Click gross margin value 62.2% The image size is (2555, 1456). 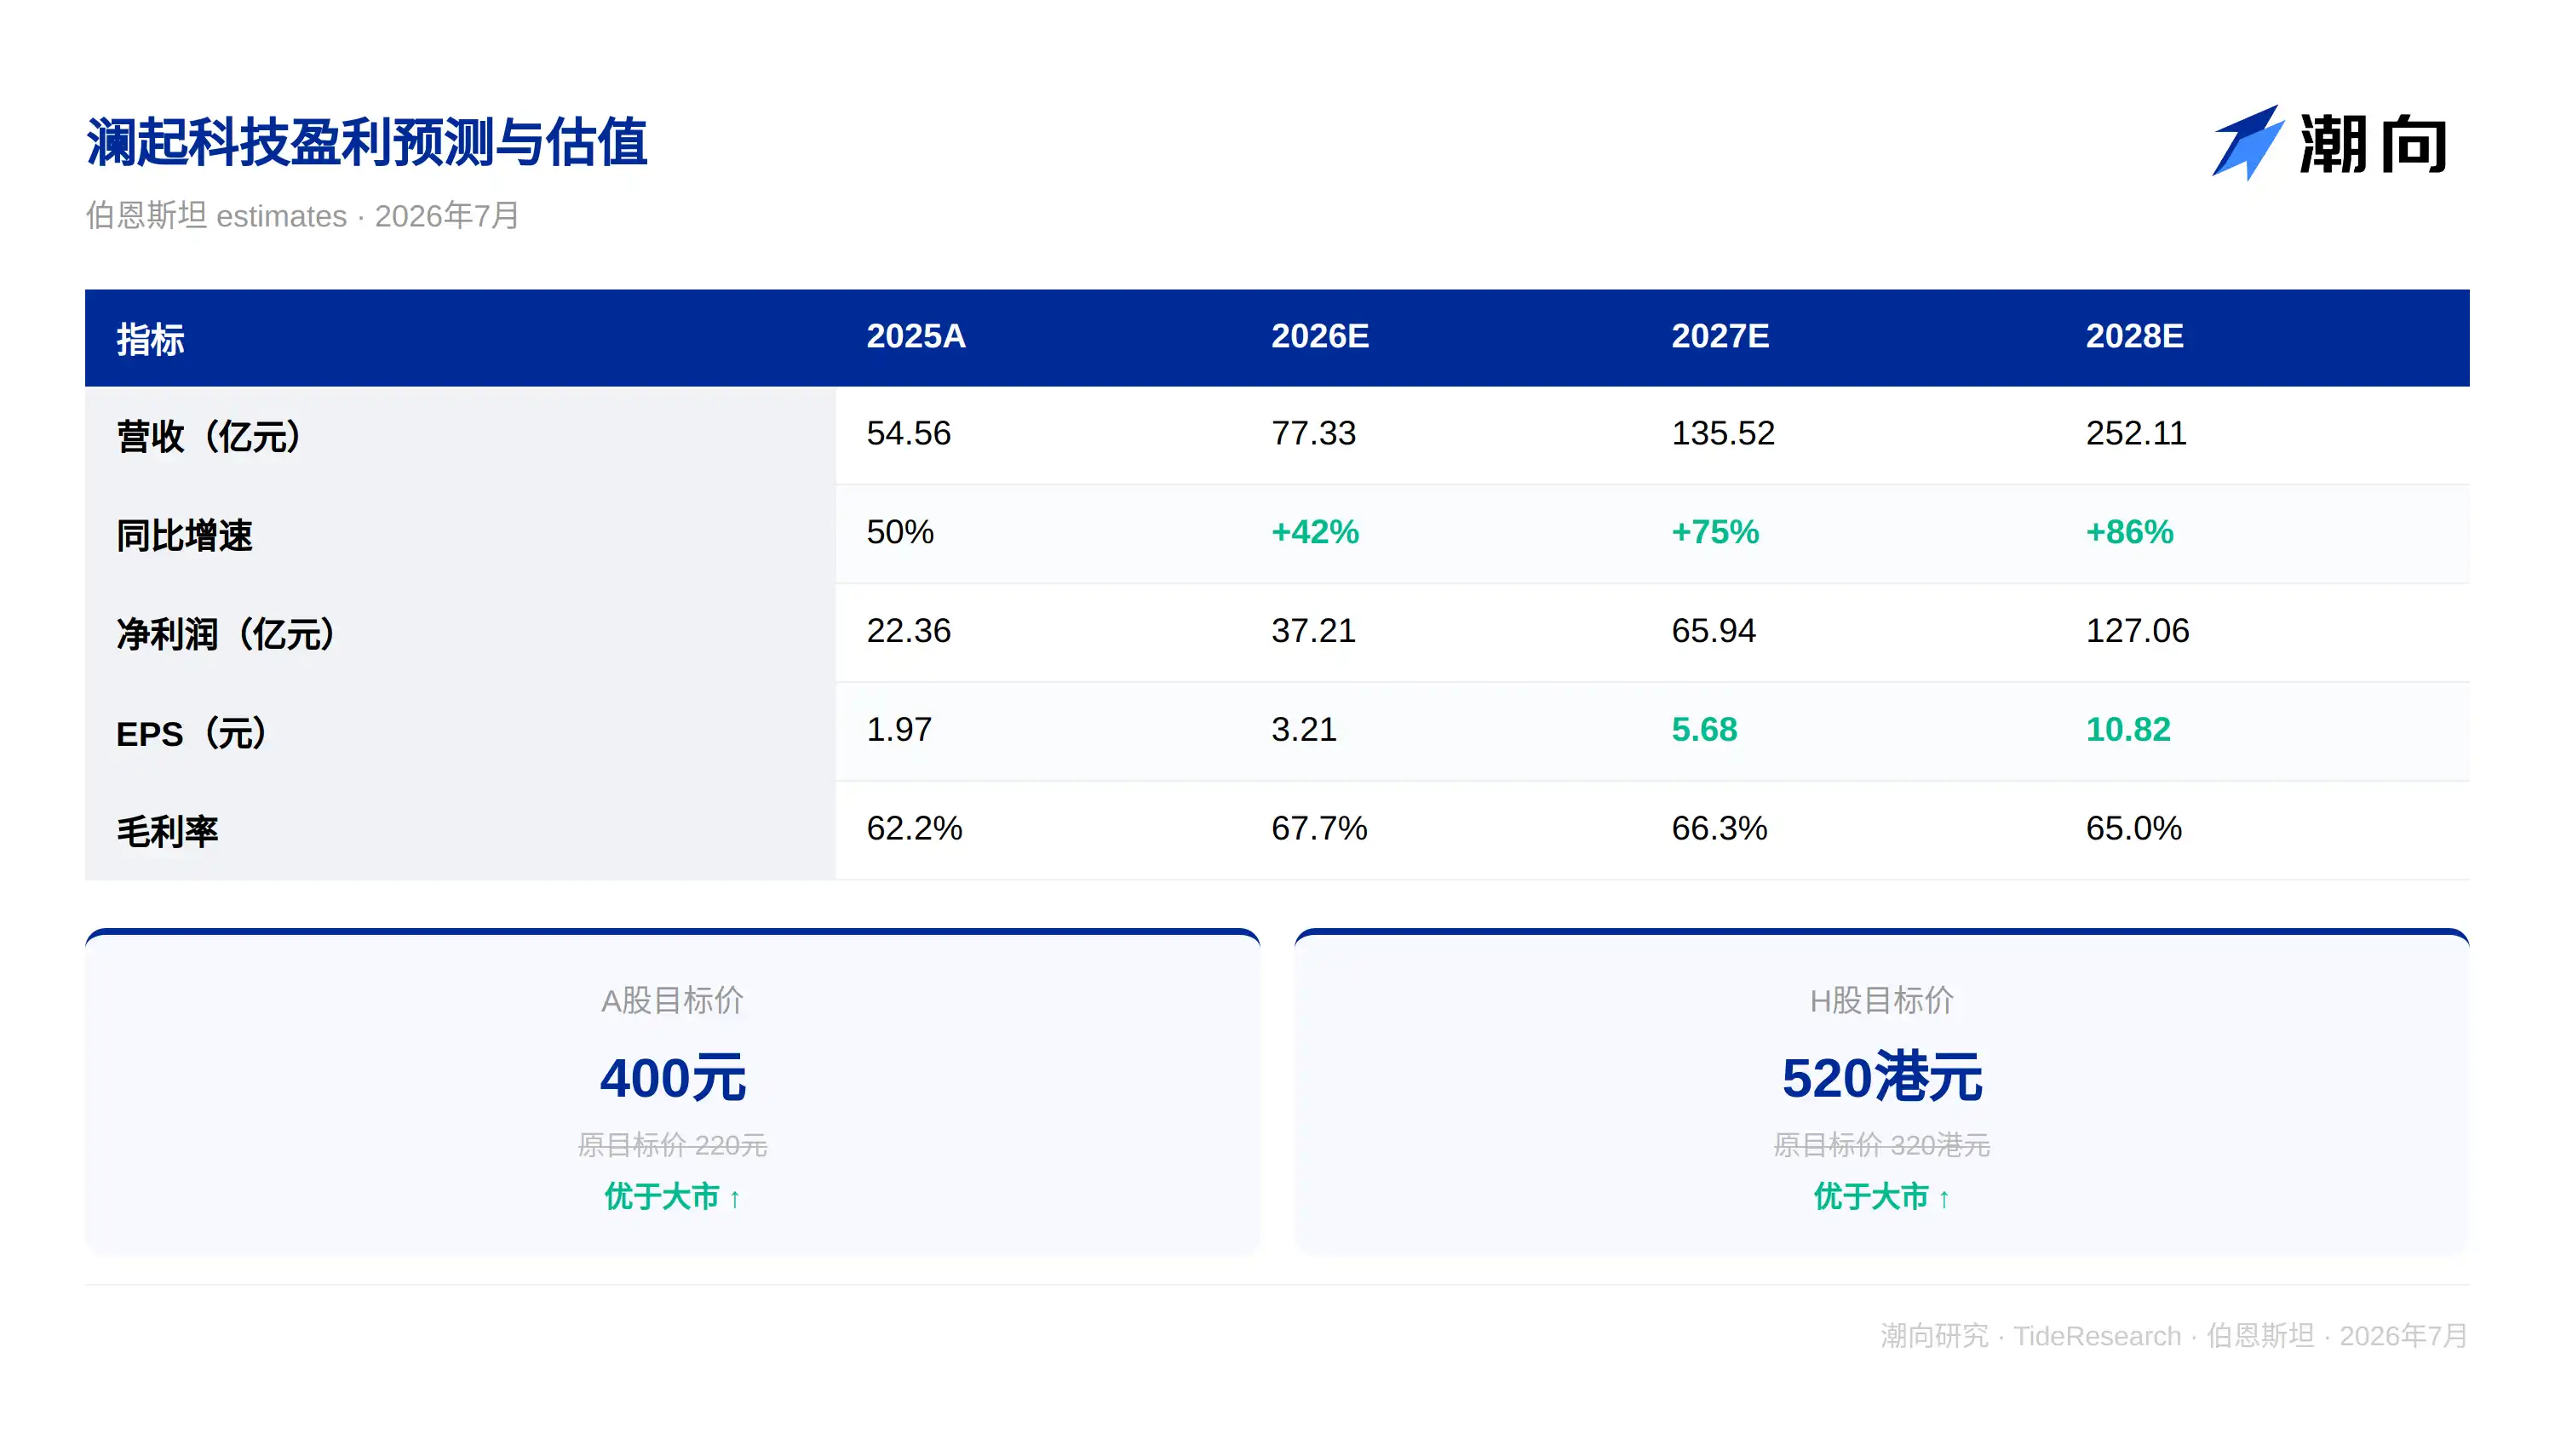914,829
